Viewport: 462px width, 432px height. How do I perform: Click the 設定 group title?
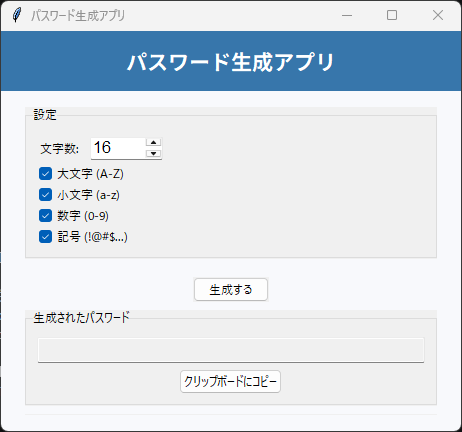click(x=45, y=115)
